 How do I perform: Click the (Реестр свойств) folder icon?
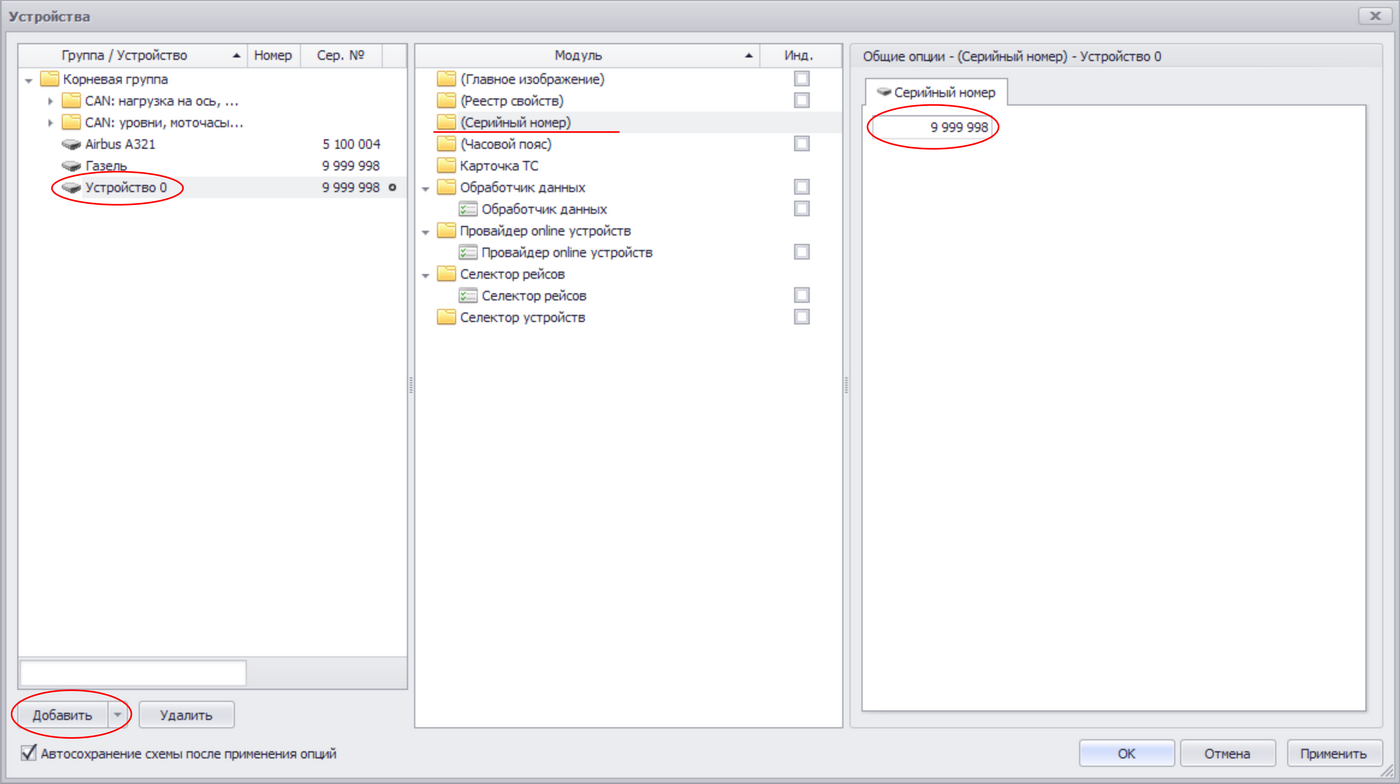click(447, 101)
